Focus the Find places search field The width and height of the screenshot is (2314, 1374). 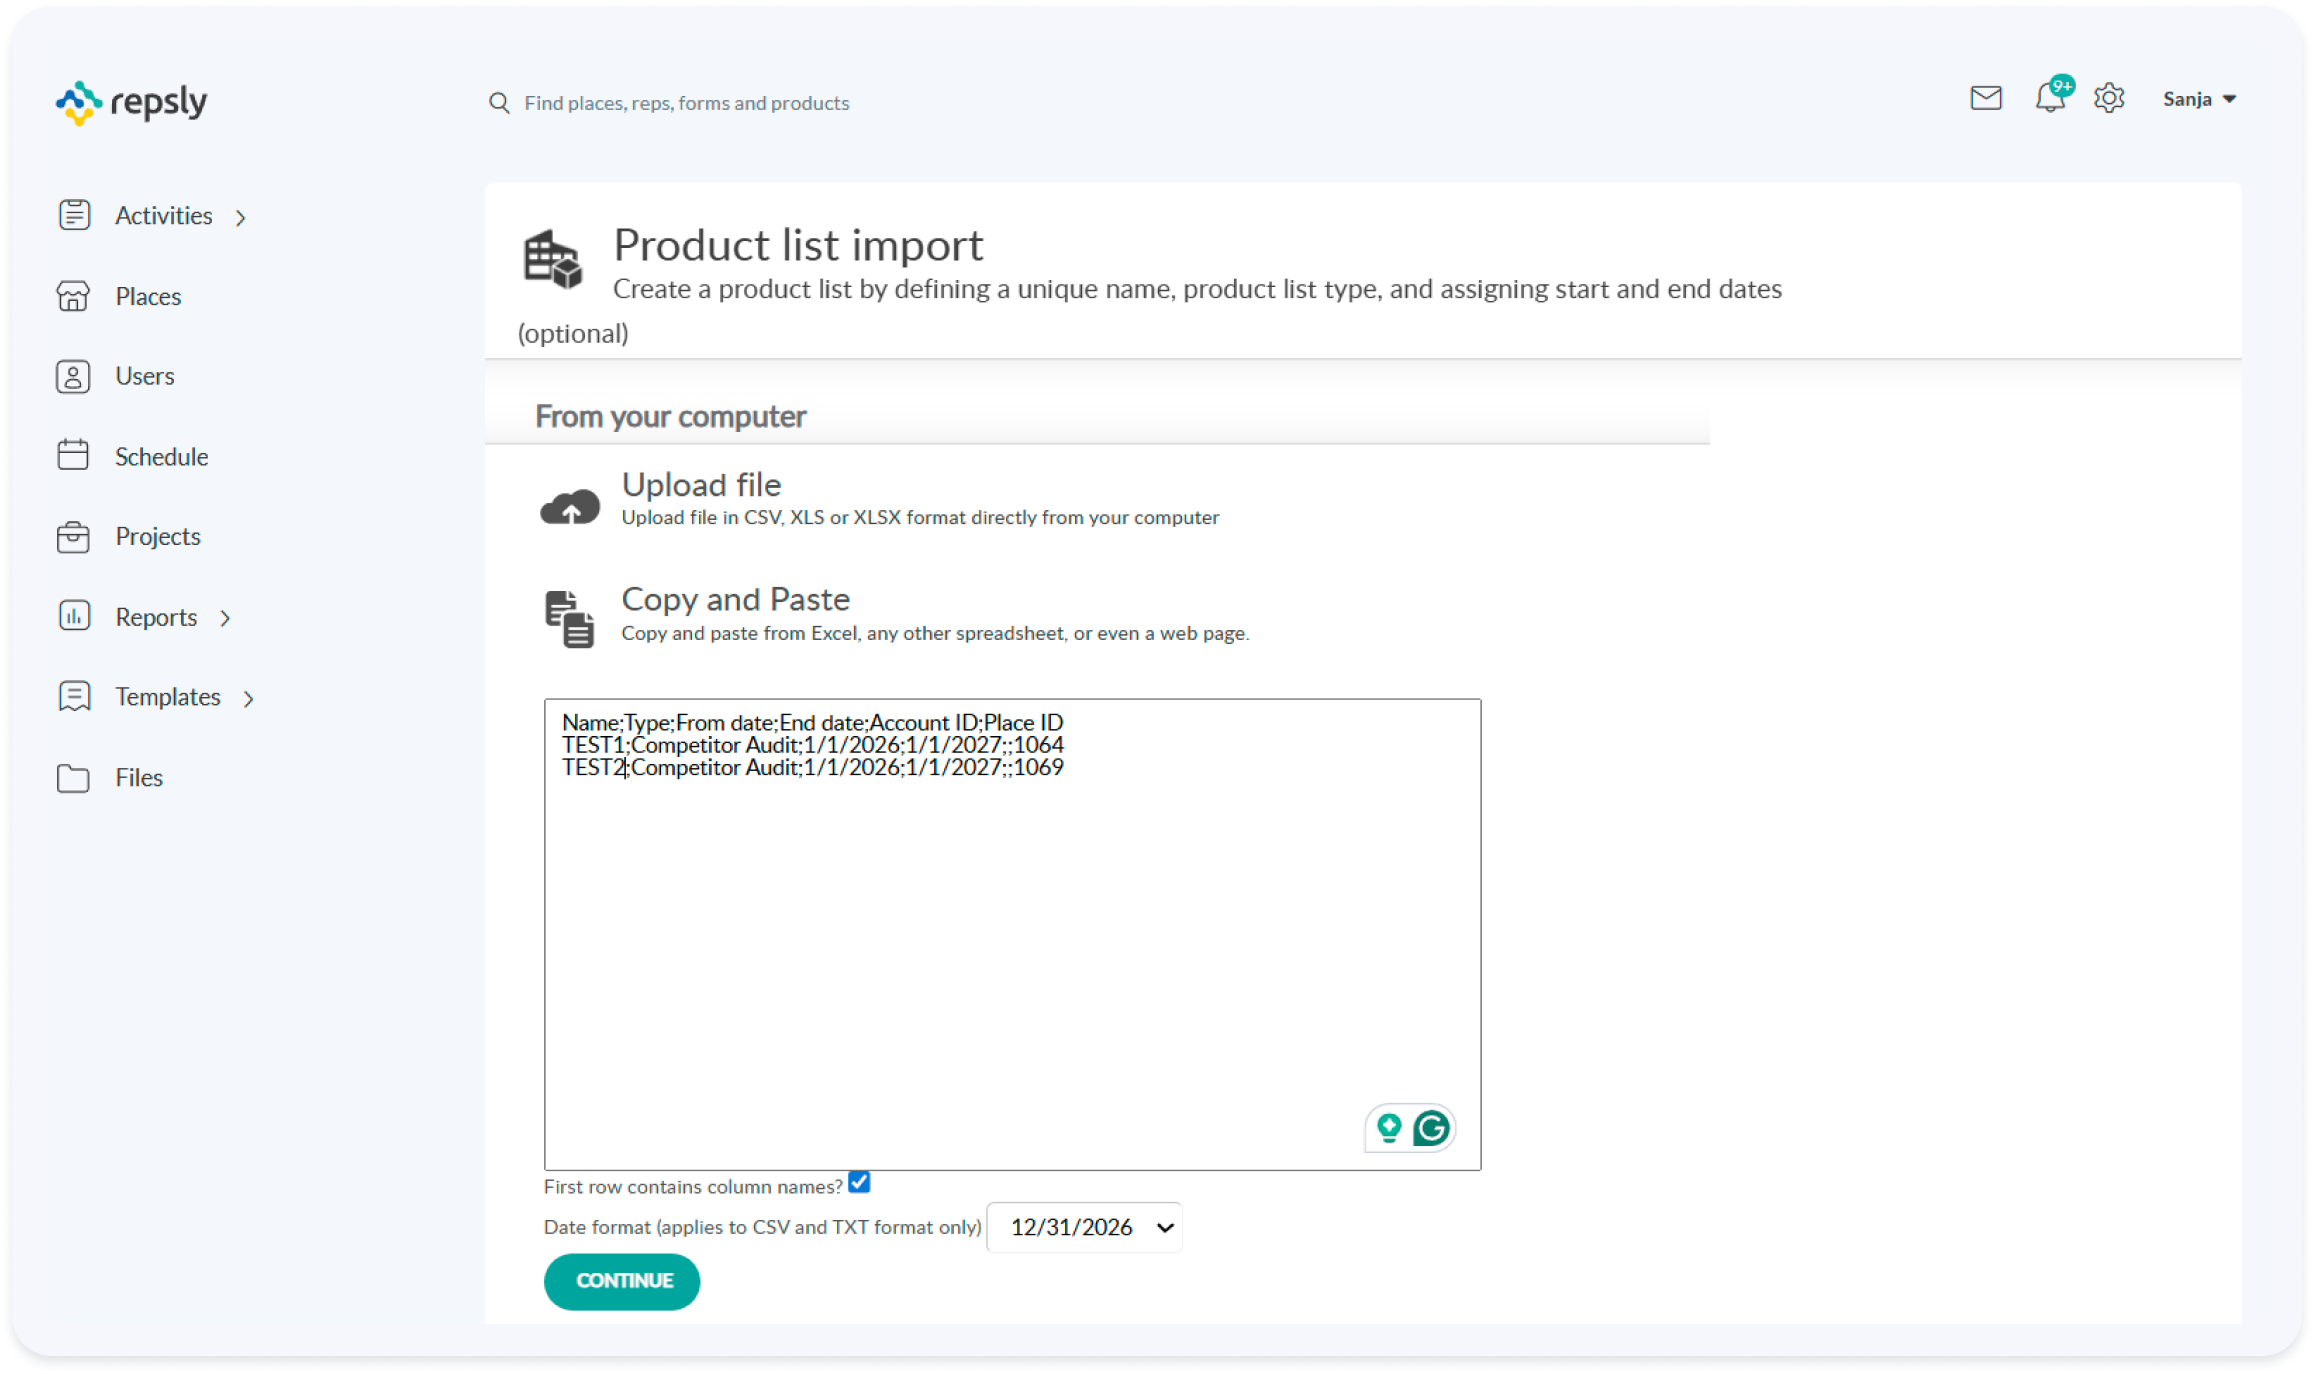[686, 103]
